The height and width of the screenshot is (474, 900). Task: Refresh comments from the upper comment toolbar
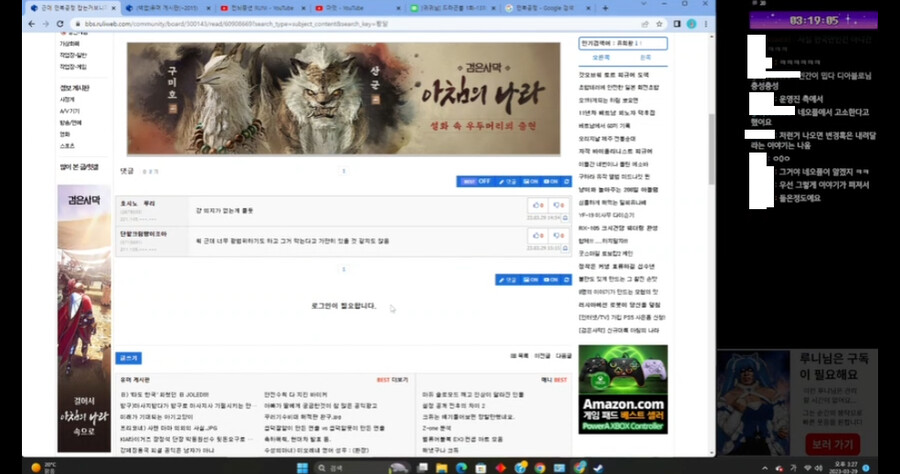[566, 181]
